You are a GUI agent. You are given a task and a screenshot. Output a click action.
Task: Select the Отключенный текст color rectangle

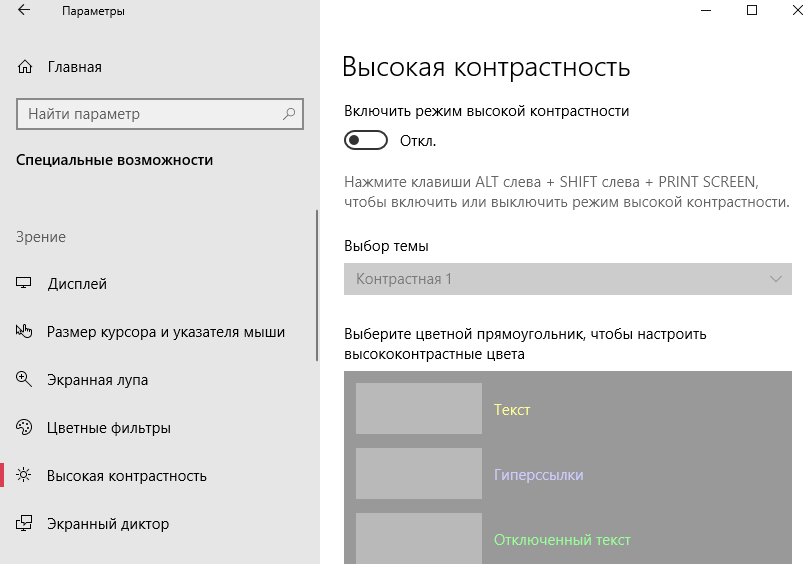coord(418,538)
